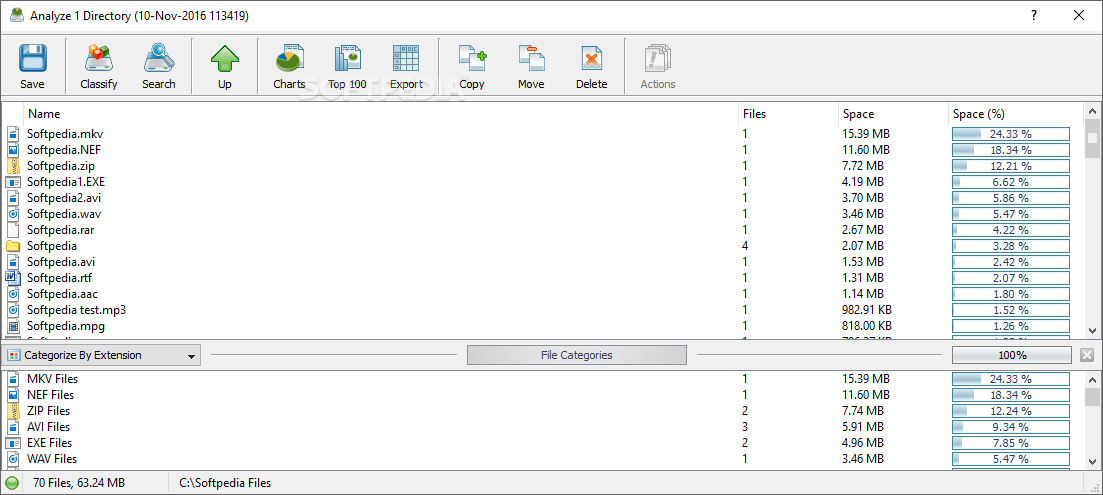Click the Export toolbar icon

point(407,67)
